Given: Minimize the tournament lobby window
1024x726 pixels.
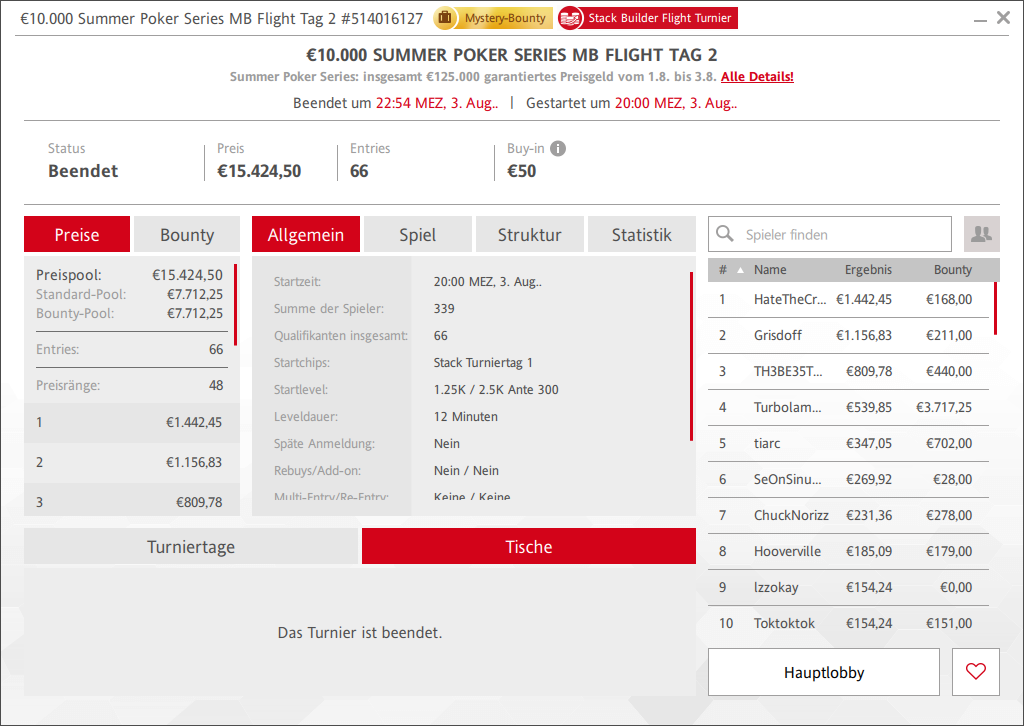Looking at the screenshot, I should 977,18.
